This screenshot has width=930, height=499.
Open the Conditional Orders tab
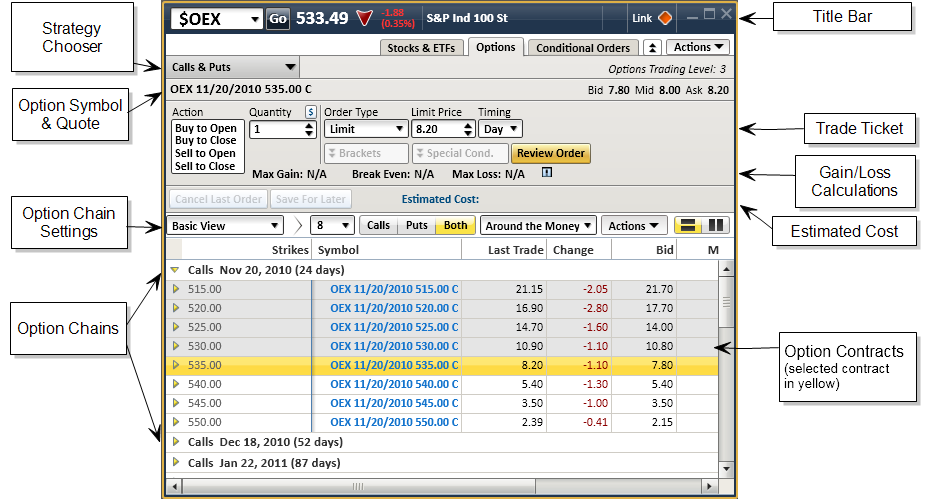point(583,48)
